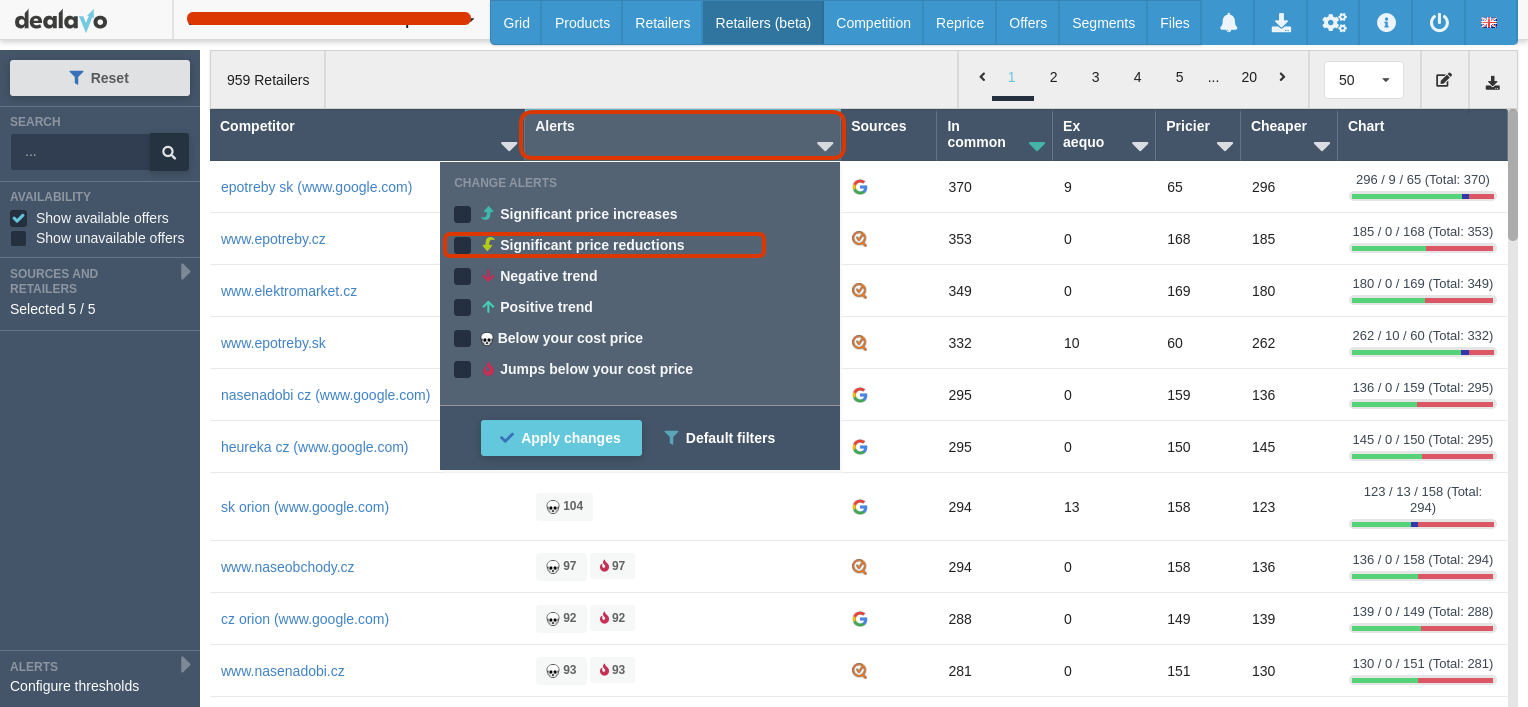Expand Sources and Retailers panel

click(x=185, y=272)
